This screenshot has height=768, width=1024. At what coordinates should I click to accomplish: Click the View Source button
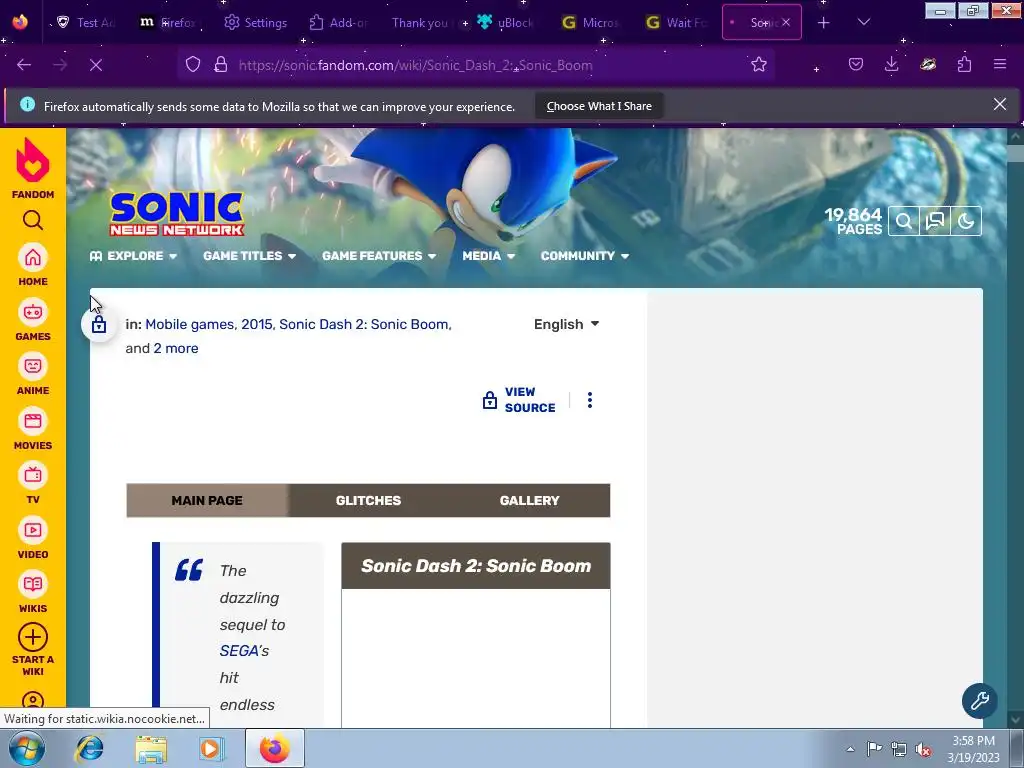pos(519,400)
